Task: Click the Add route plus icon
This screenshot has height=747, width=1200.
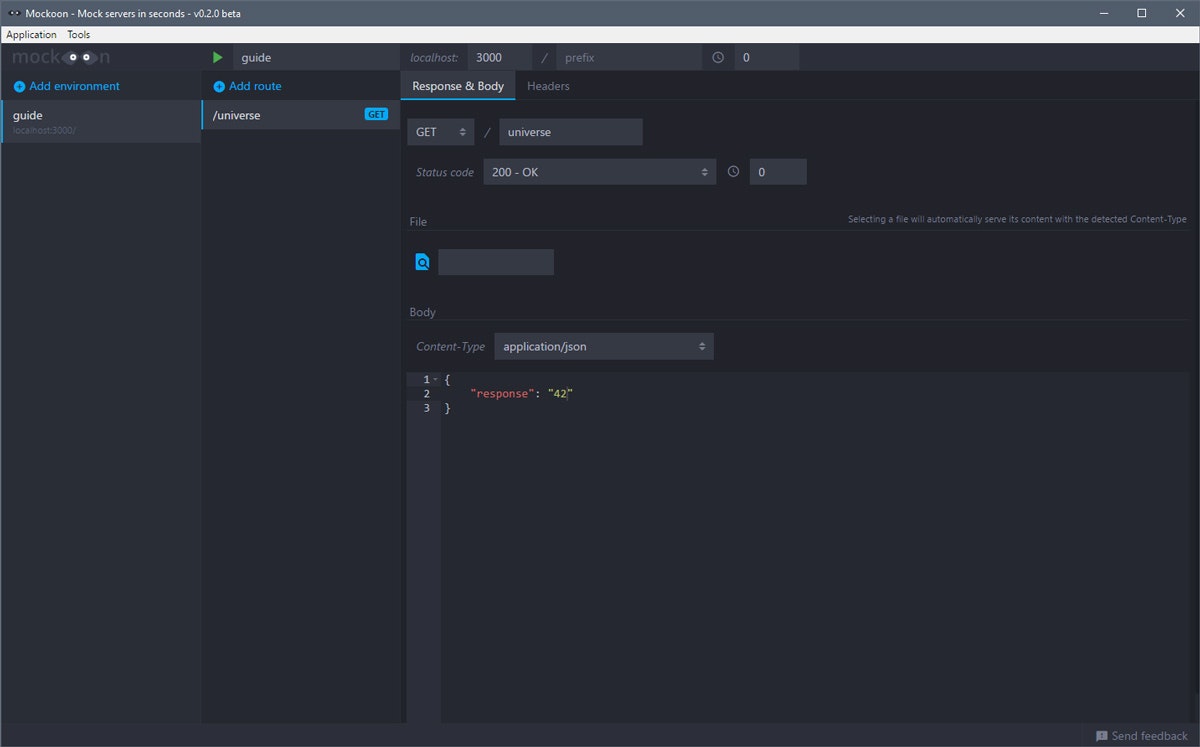Action: coord(219,87)
